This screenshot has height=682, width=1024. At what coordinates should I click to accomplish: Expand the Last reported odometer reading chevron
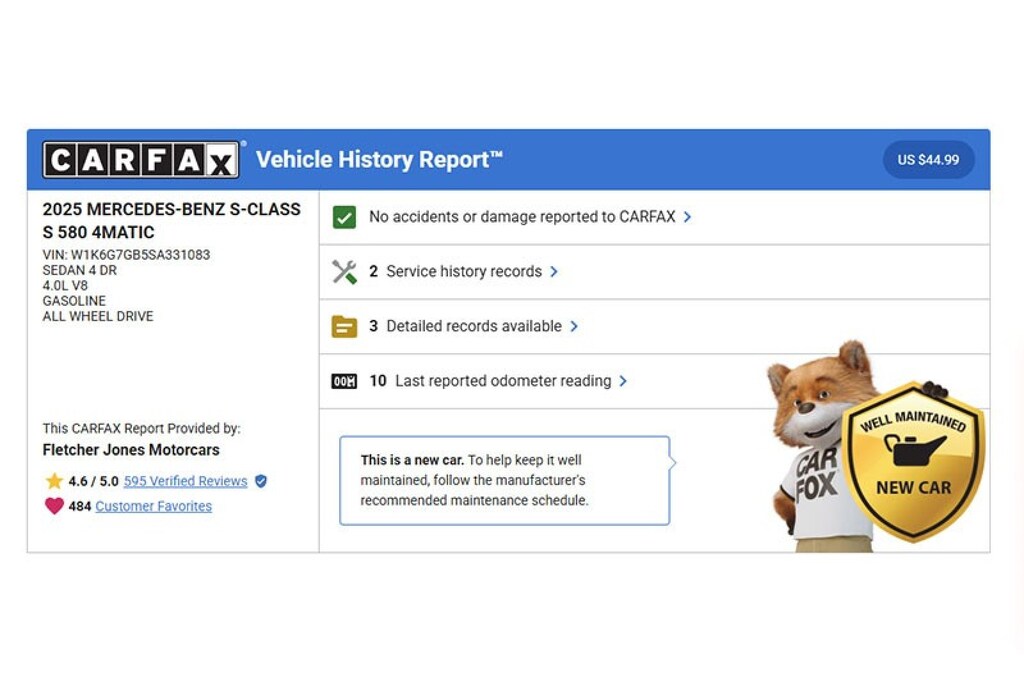click(x=623, y=381)
